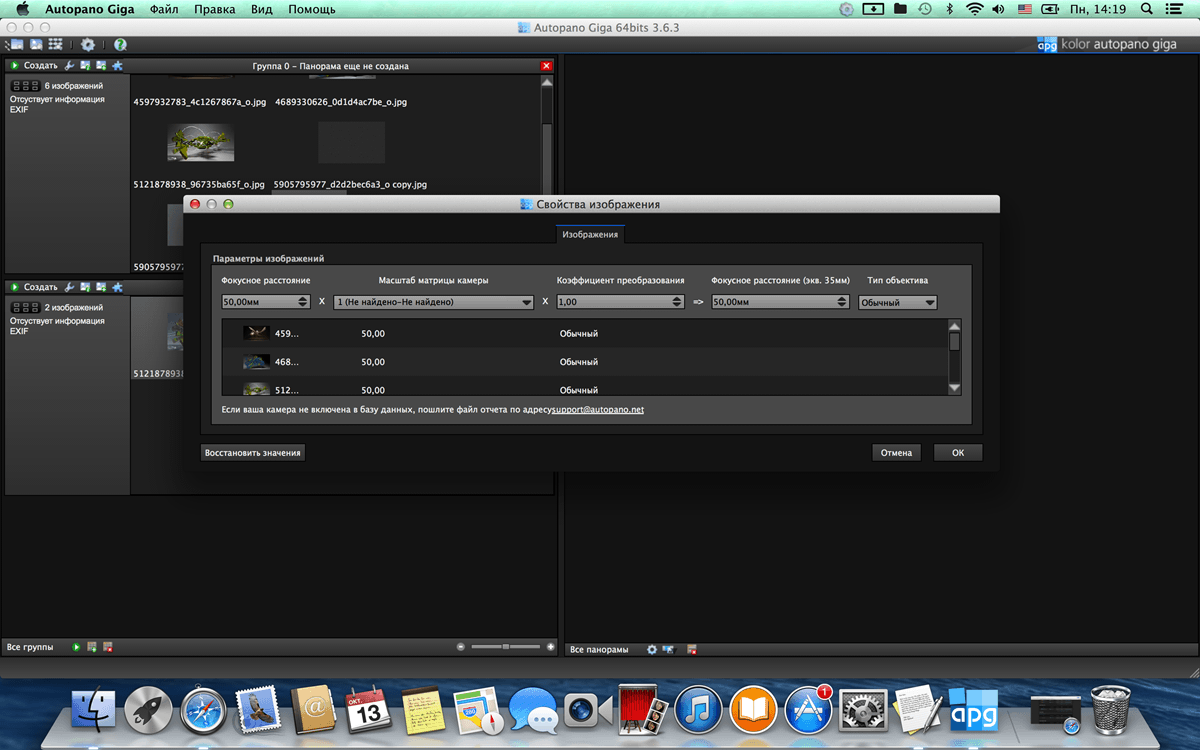Click Создать in the second group
Screen dimensions: 1200x750
(41, 287)
